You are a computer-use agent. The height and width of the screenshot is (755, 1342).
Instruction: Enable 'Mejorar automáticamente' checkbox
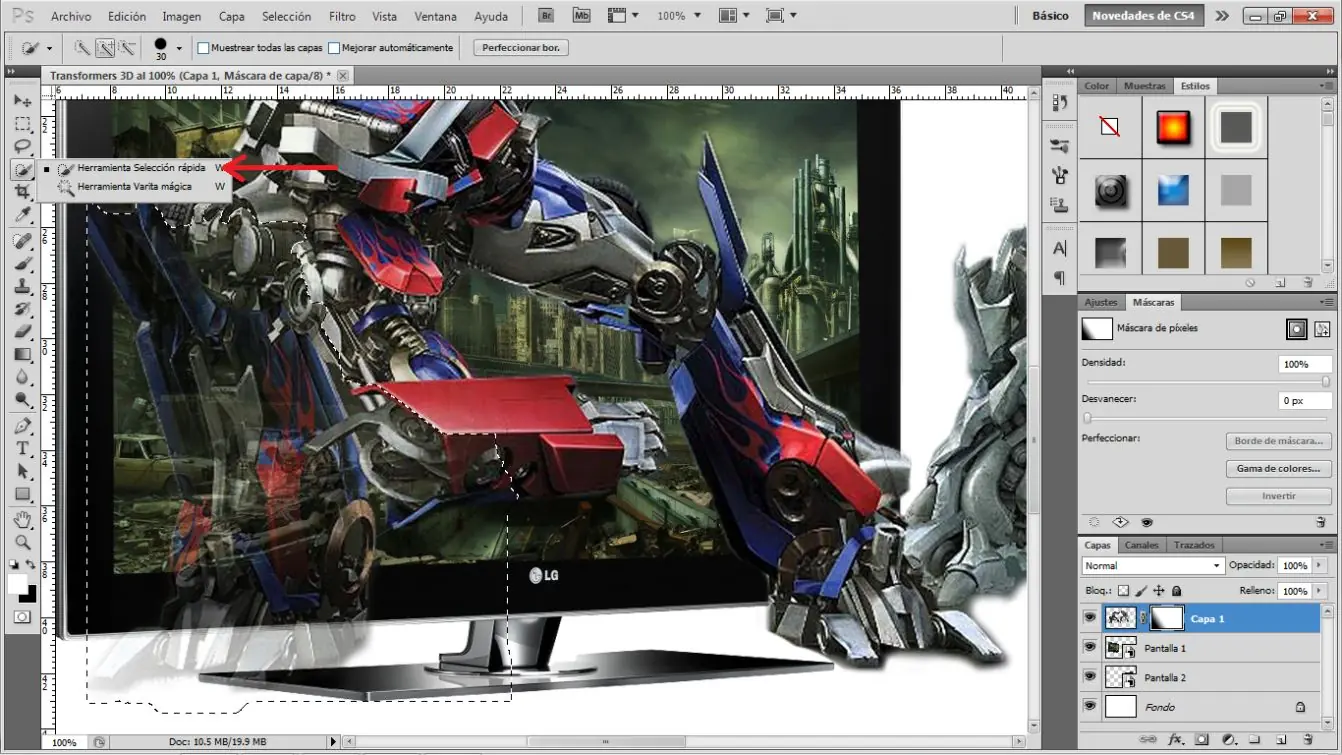click(x=334, y=48)
